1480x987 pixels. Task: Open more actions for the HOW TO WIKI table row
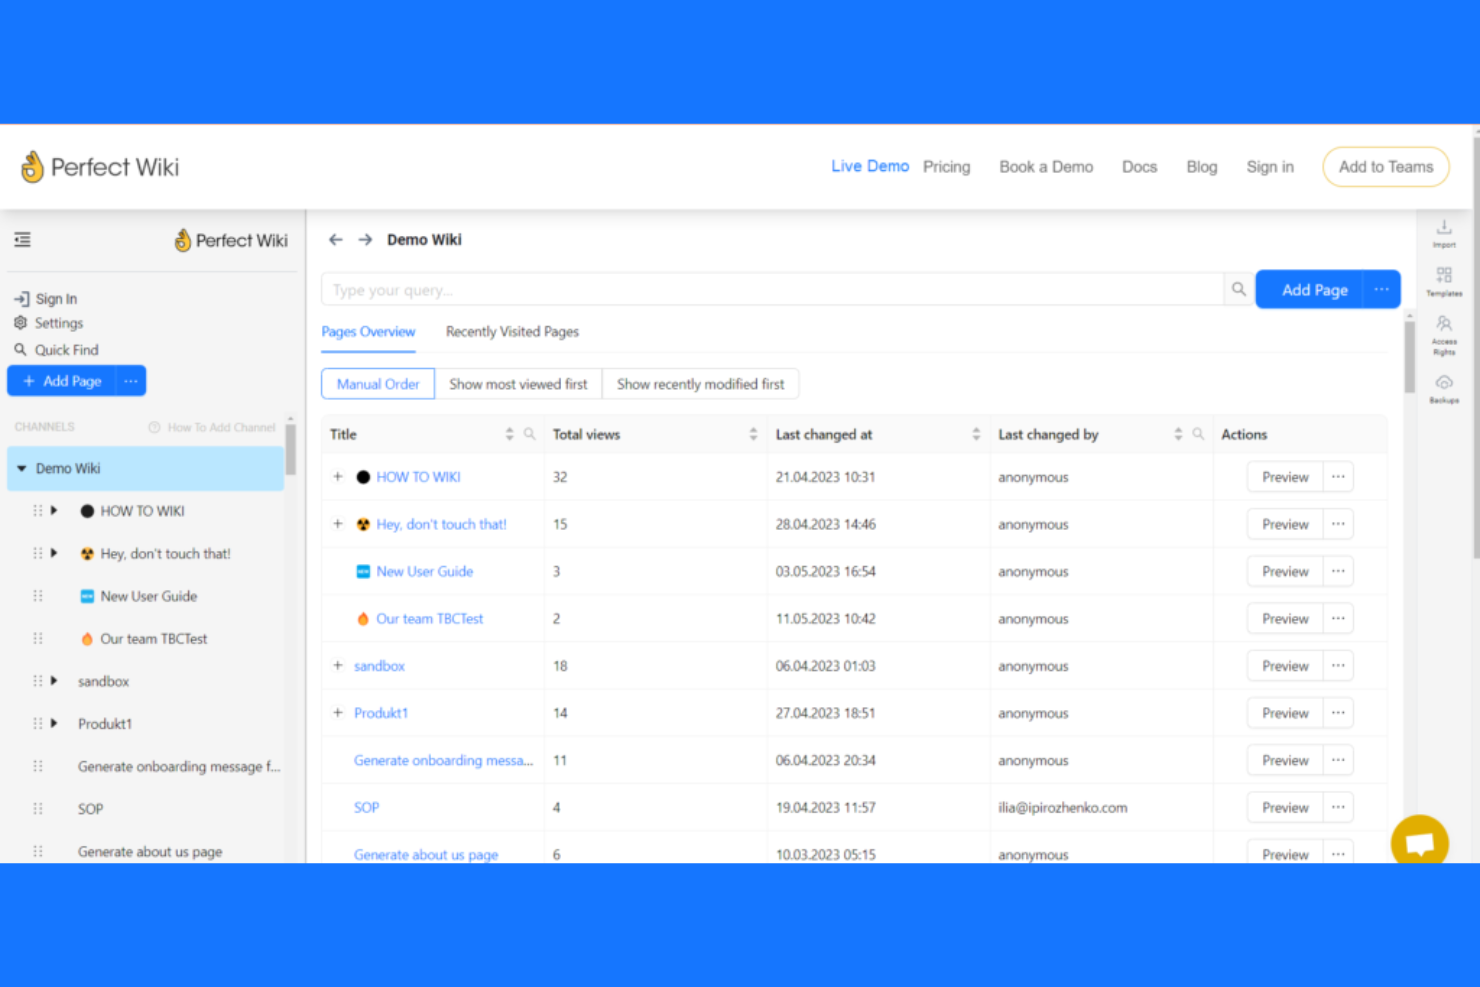(1338, 477)
